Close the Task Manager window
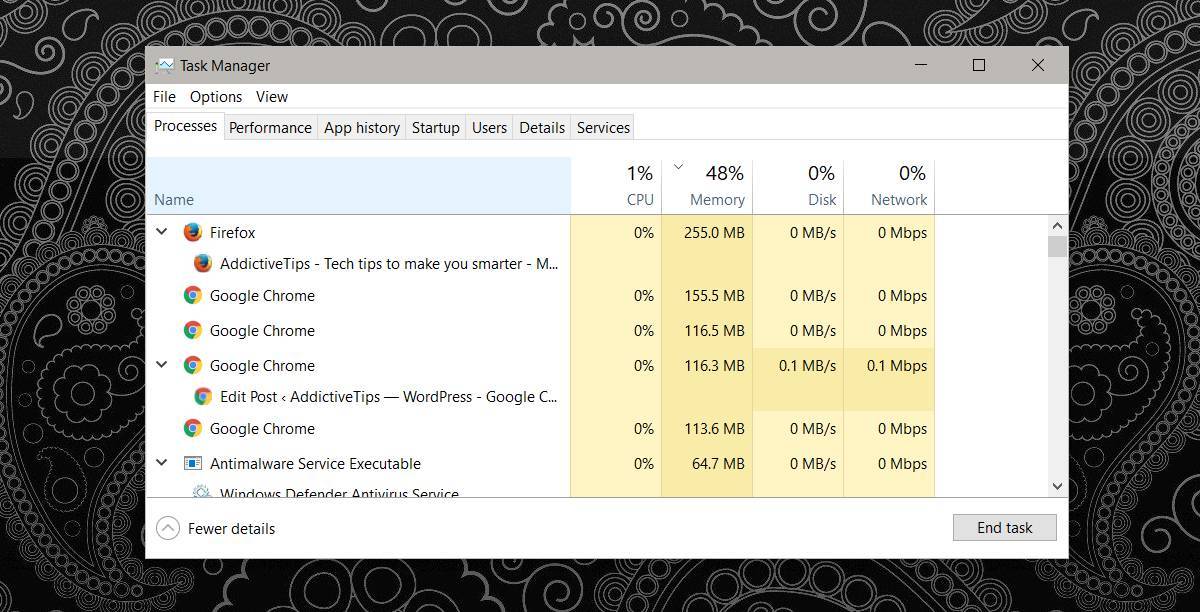The width and height of the screenshot is (1200, 612). coord(1038,65)
